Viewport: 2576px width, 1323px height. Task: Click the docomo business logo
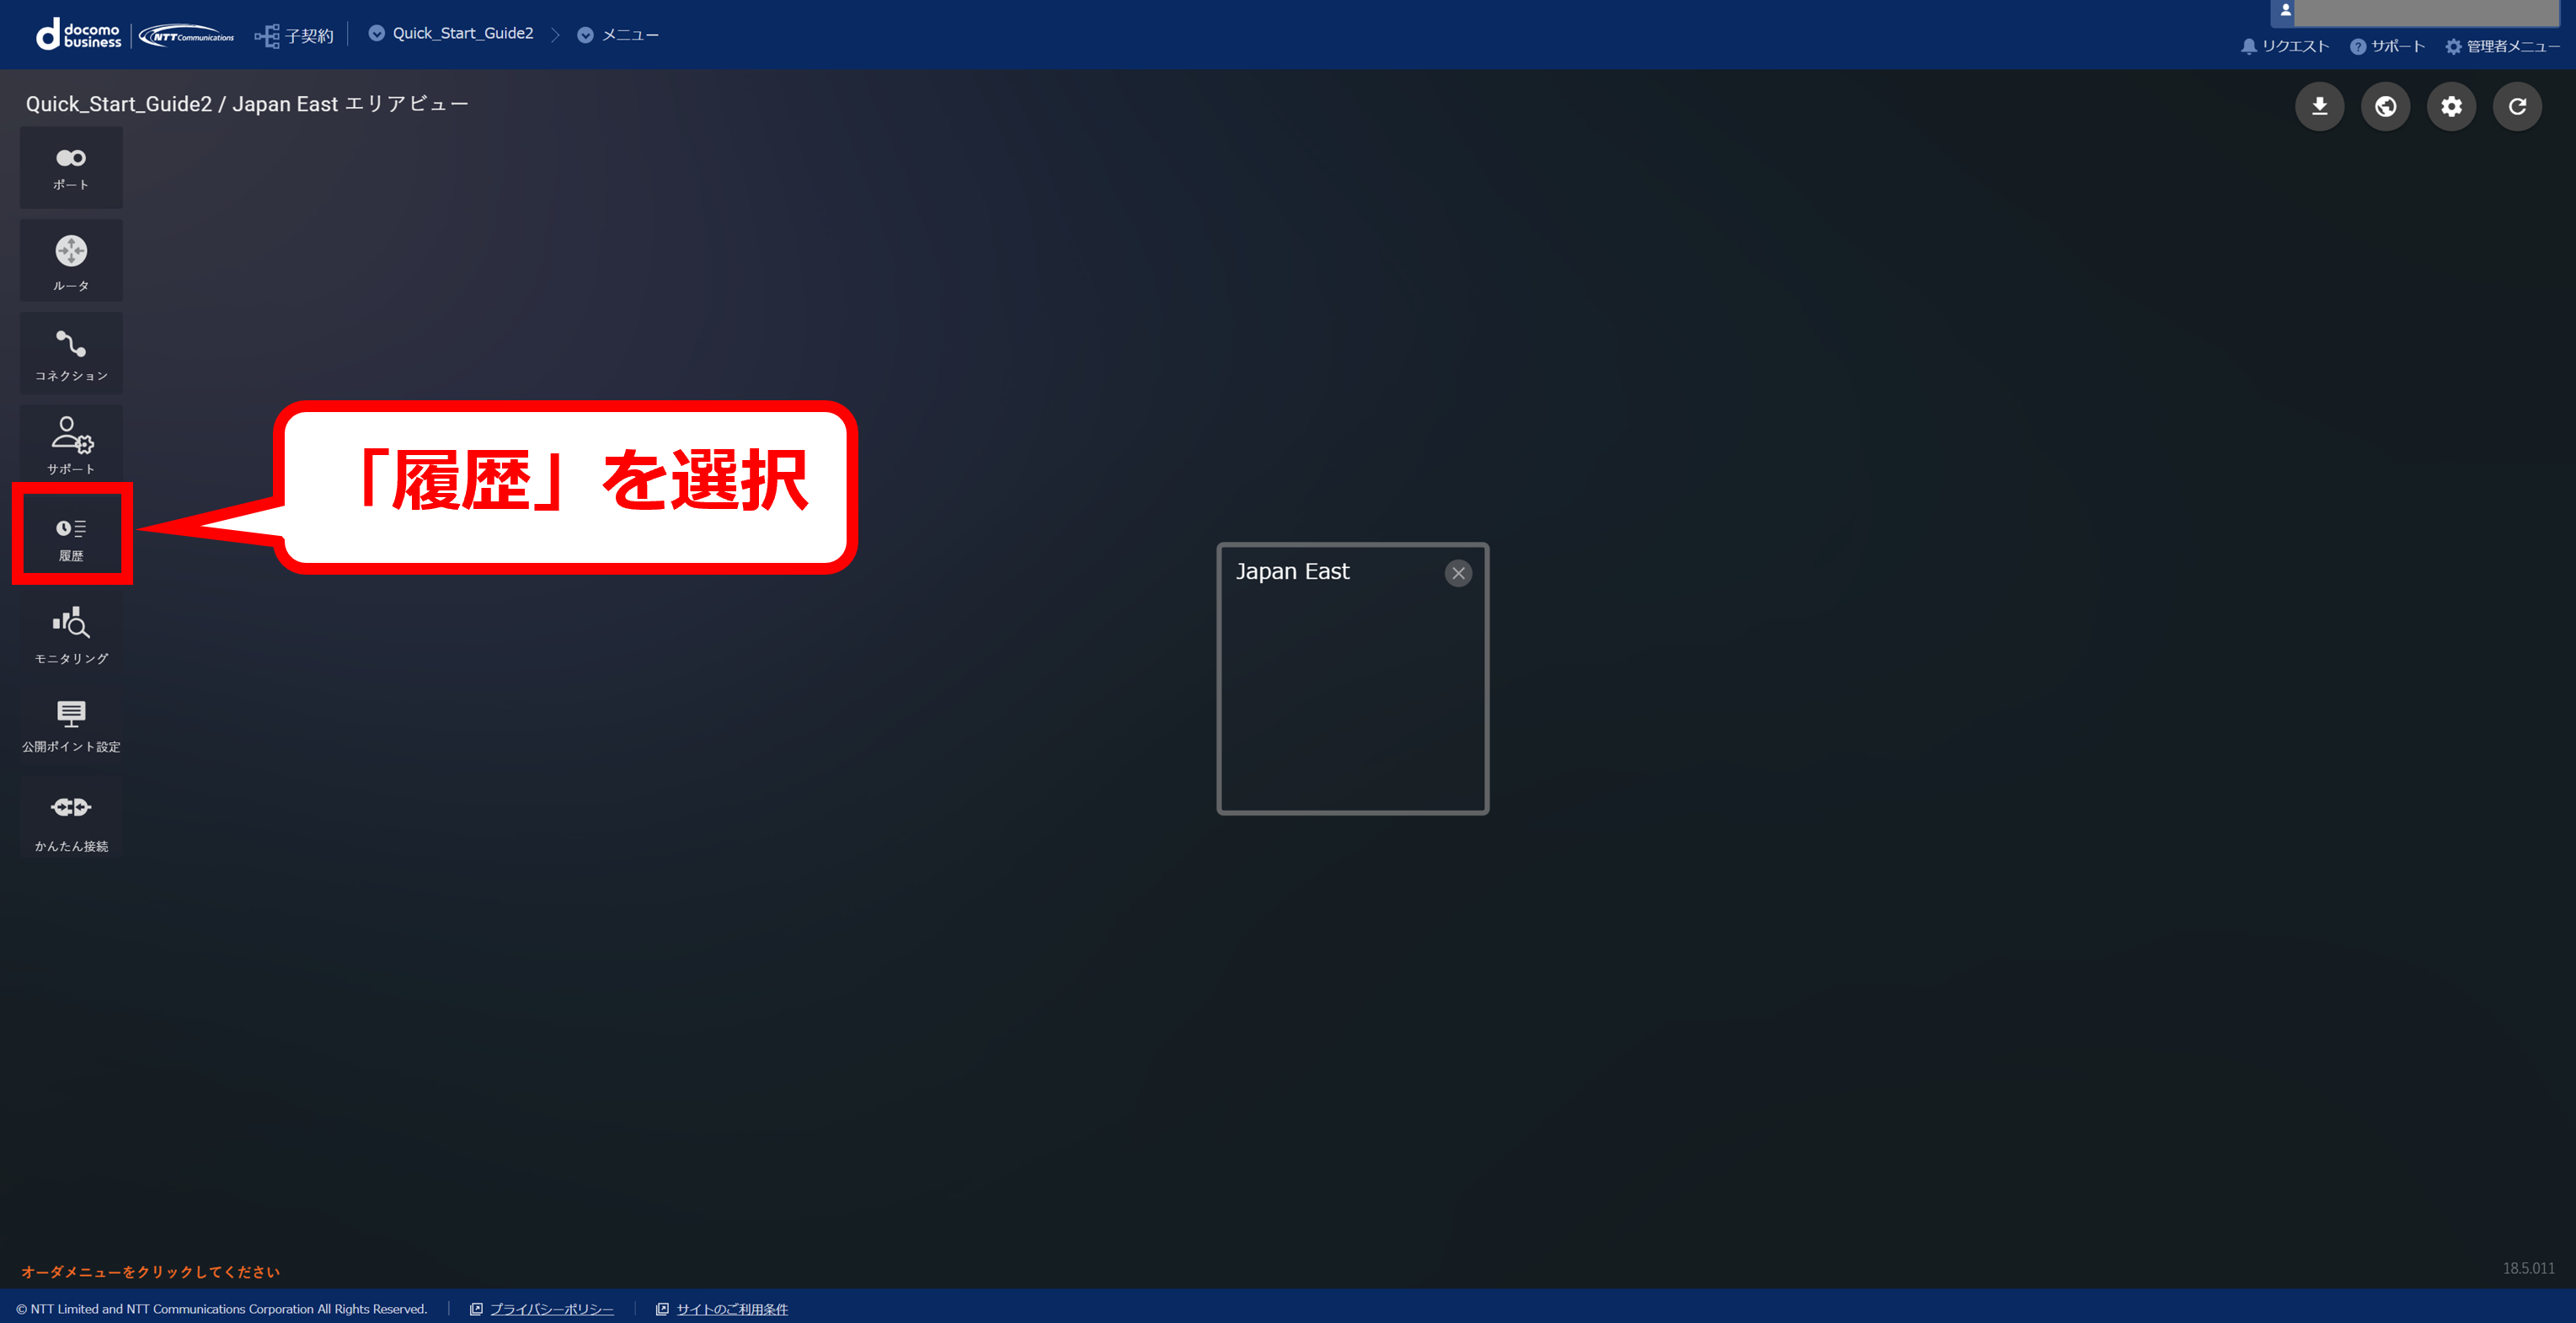(79, 35)
